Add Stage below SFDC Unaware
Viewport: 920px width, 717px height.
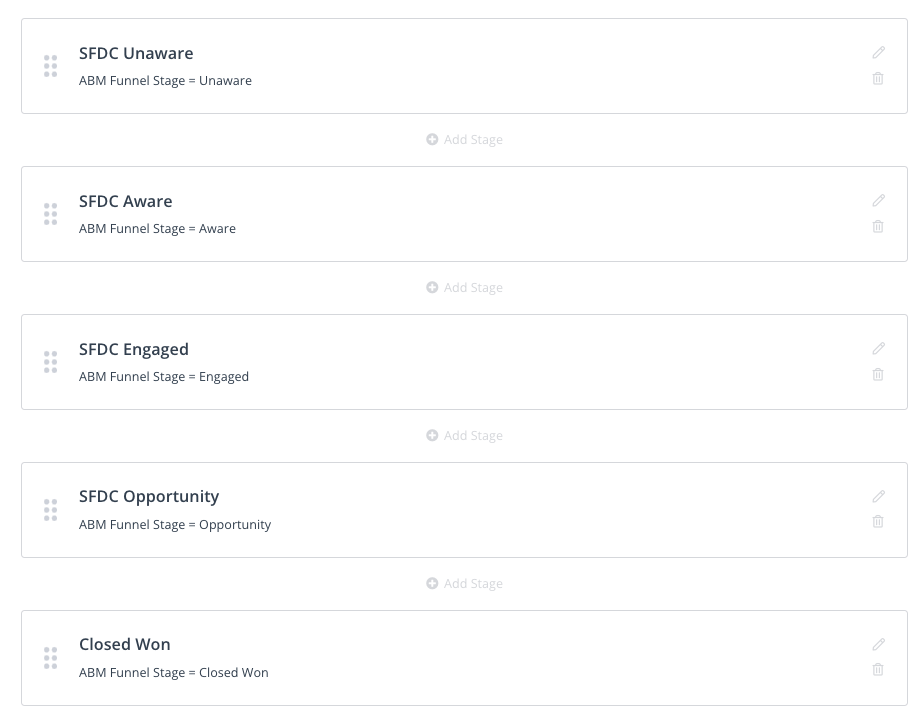click(464, 140)
